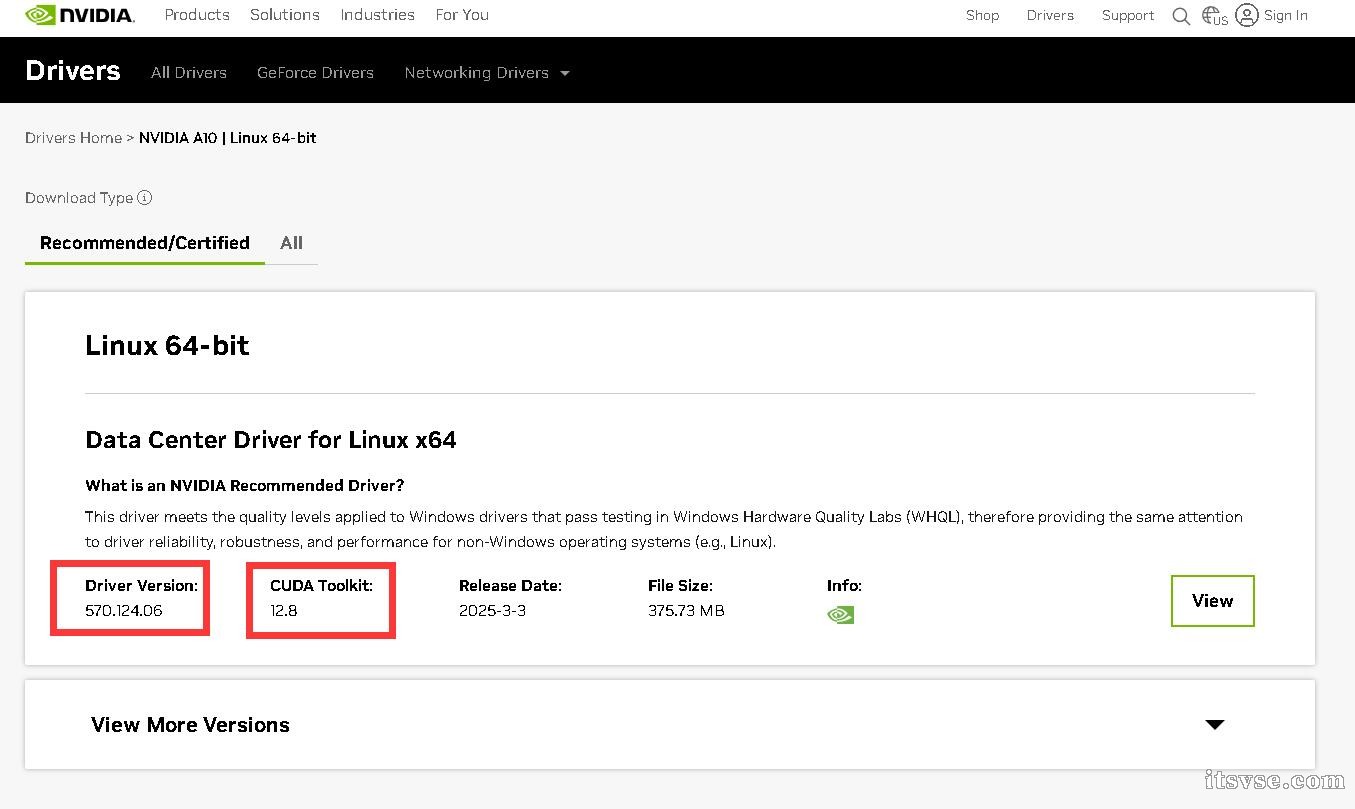Image resolution: width=1355 pixels, height=809 pixels.
Task: Click the View button
Action: point(1212,601)
